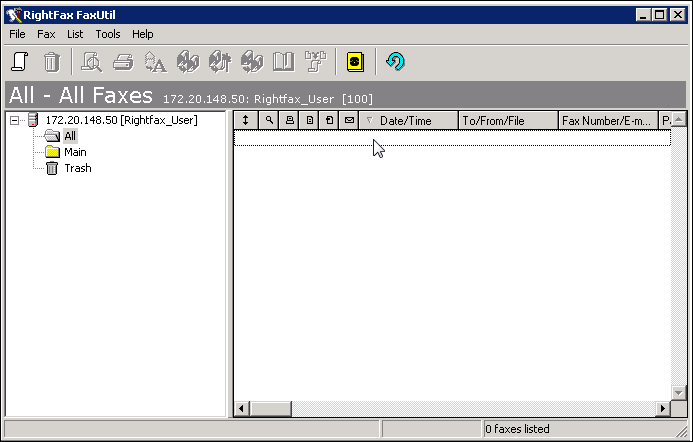Open the Tools menu

click(108, 34)
